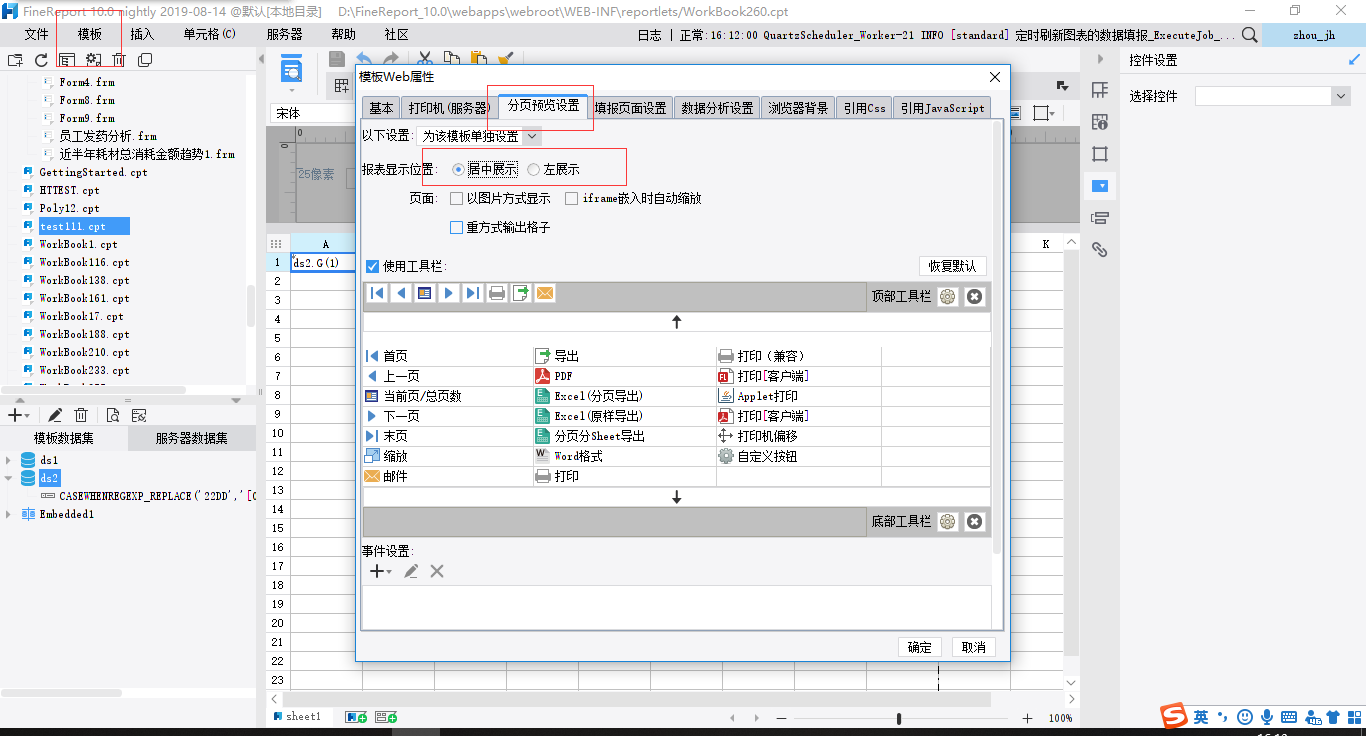1366x736 pixels.
Task: Click the down arrow below the button list
Action: [x=677, y=497]
